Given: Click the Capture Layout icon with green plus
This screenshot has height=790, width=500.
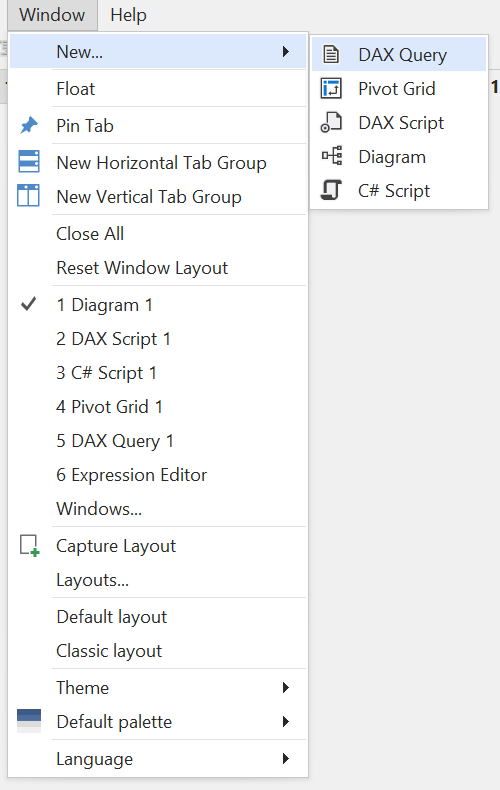Looking at the screenshot, I should pos(29,546).
